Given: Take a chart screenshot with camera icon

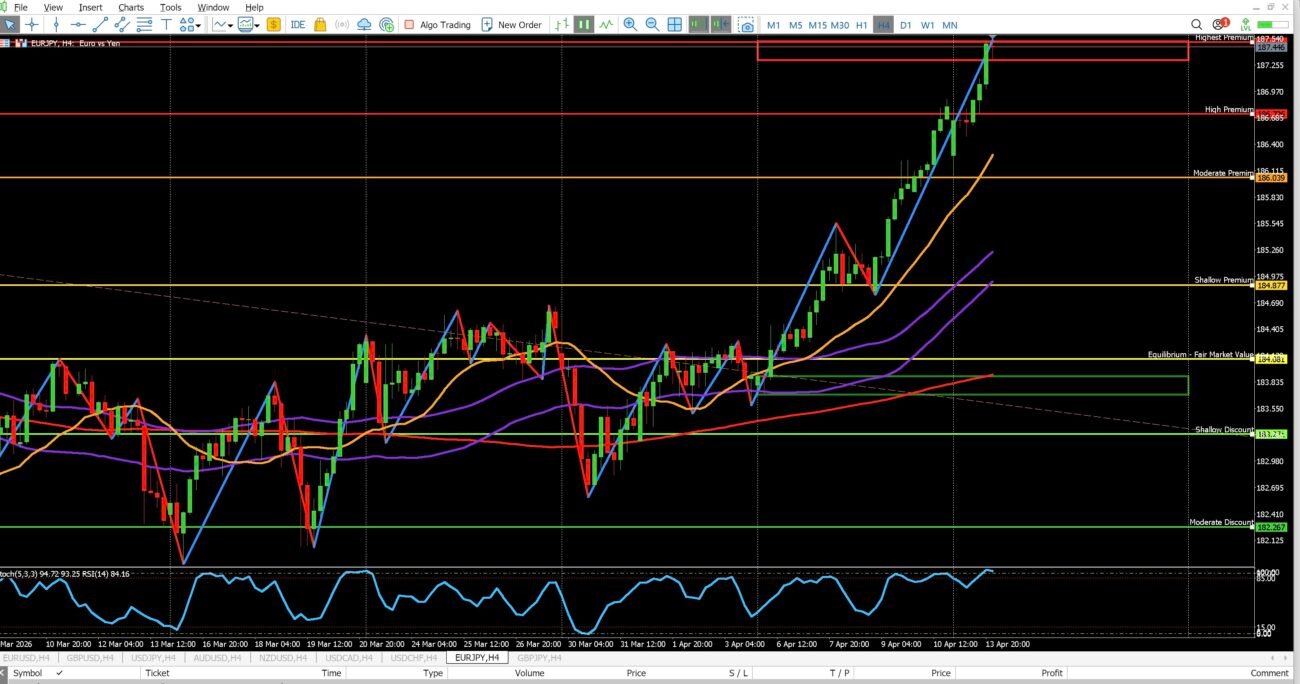Looking at the screenshot, I should [x=746, y=25].
